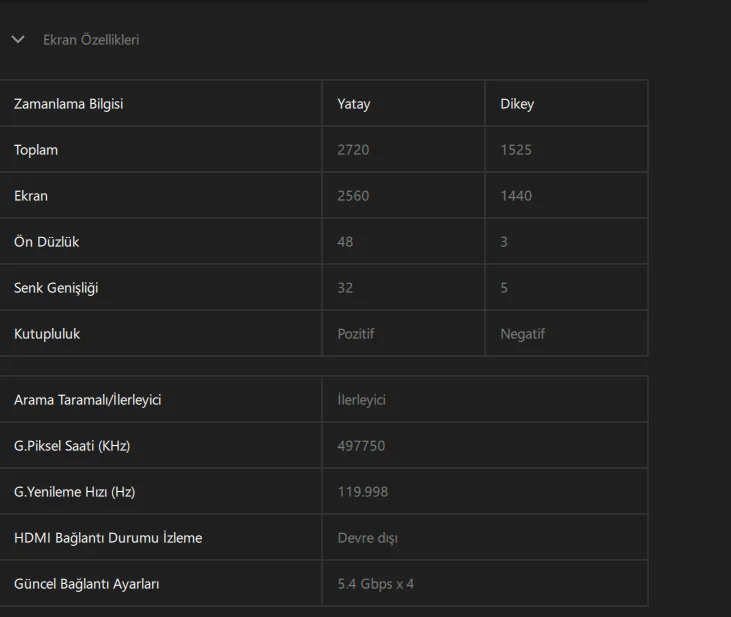Select the Pozitif polarity cell
The height and width of the screenshot is (617, 731).
click(356, 334)
